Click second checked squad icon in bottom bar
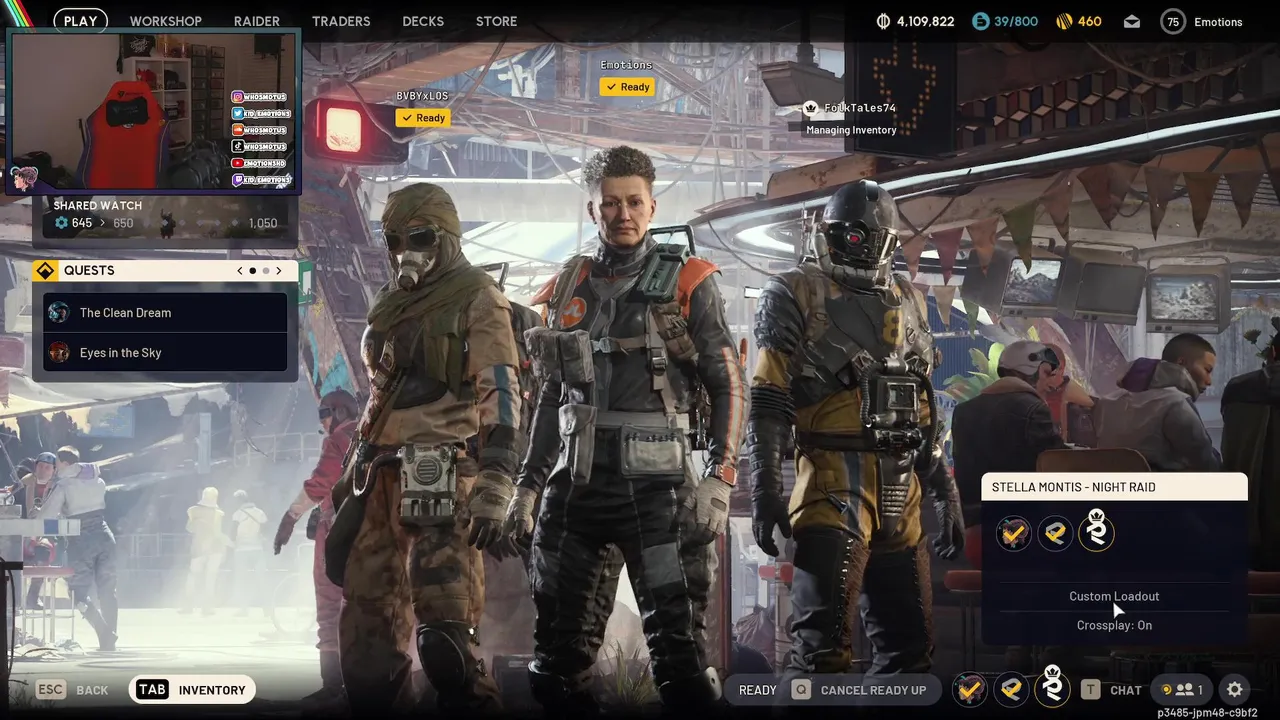Image resolution: width=1280 pixels, height=720 pixels. pos(1011,689)
